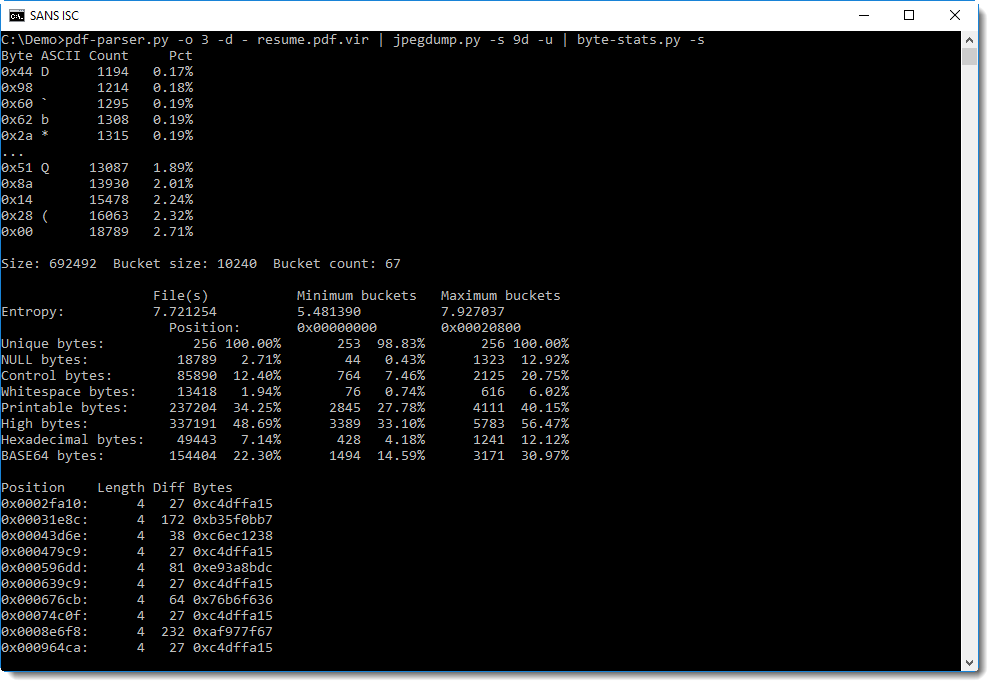Select count value 1214 for byte 0x98

coord(113,87)
